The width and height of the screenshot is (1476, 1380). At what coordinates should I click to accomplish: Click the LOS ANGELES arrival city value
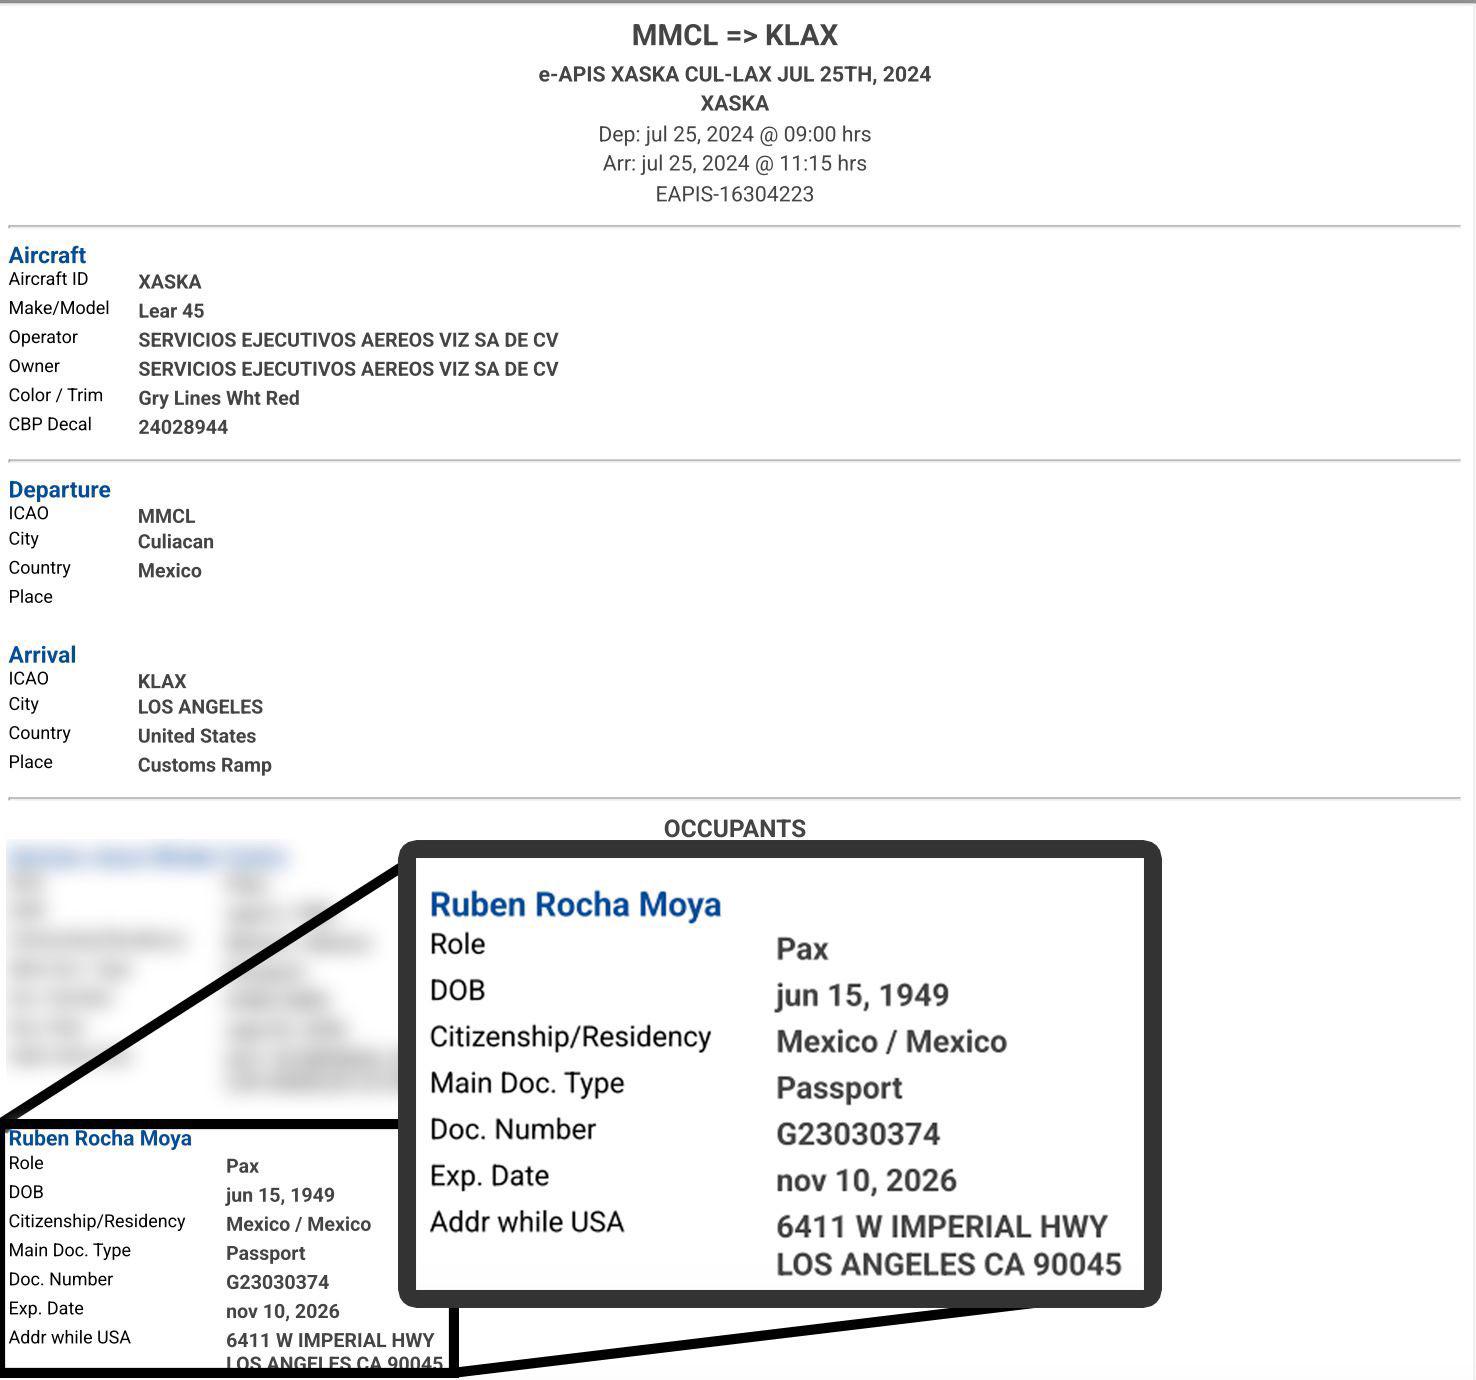click(200, 707)
